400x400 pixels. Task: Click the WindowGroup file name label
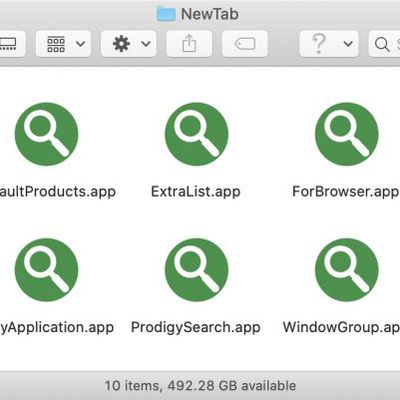click(341, 327)
